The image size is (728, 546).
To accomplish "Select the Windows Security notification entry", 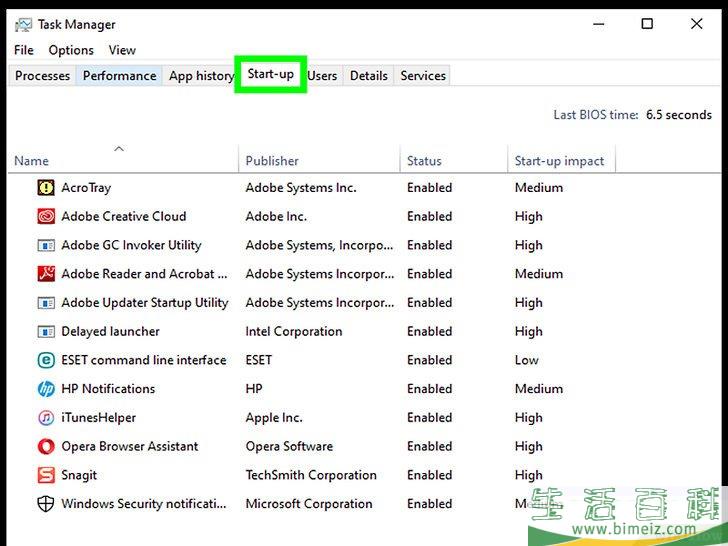I will (x=144, y=504).
